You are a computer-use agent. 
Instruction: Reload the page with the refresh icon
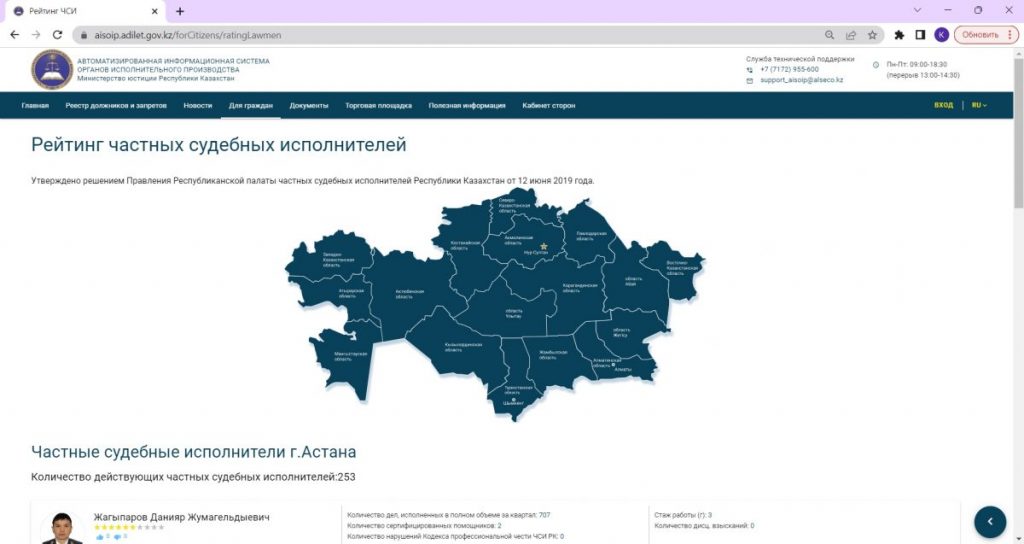pos(57,35)
